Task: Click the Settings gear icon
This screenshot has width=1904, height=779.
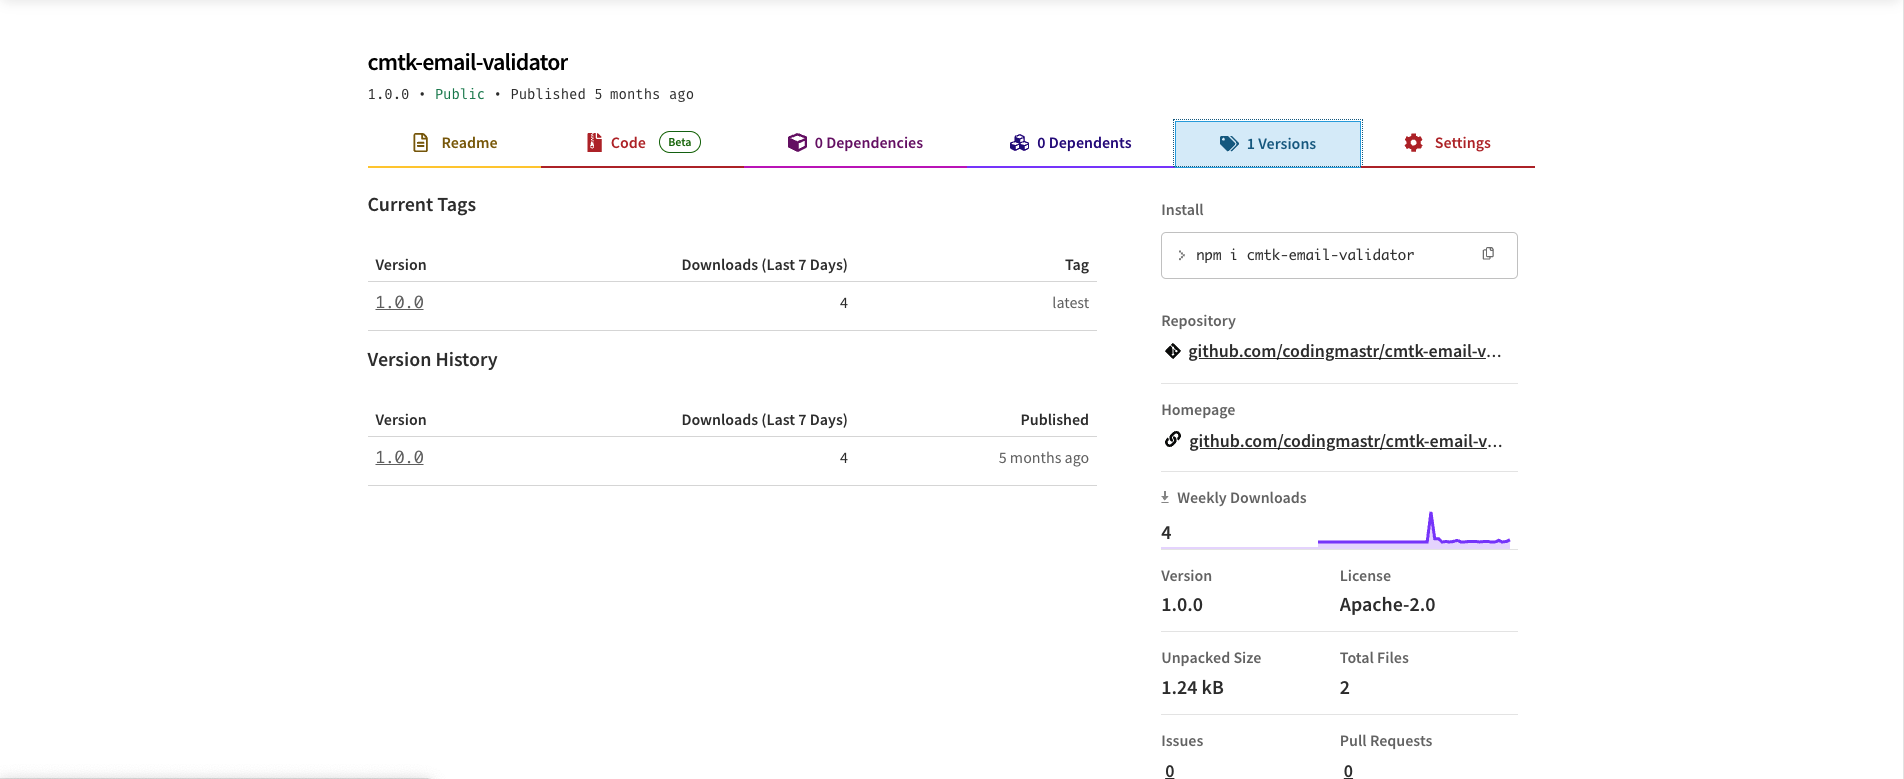Action: (1413, 143)
